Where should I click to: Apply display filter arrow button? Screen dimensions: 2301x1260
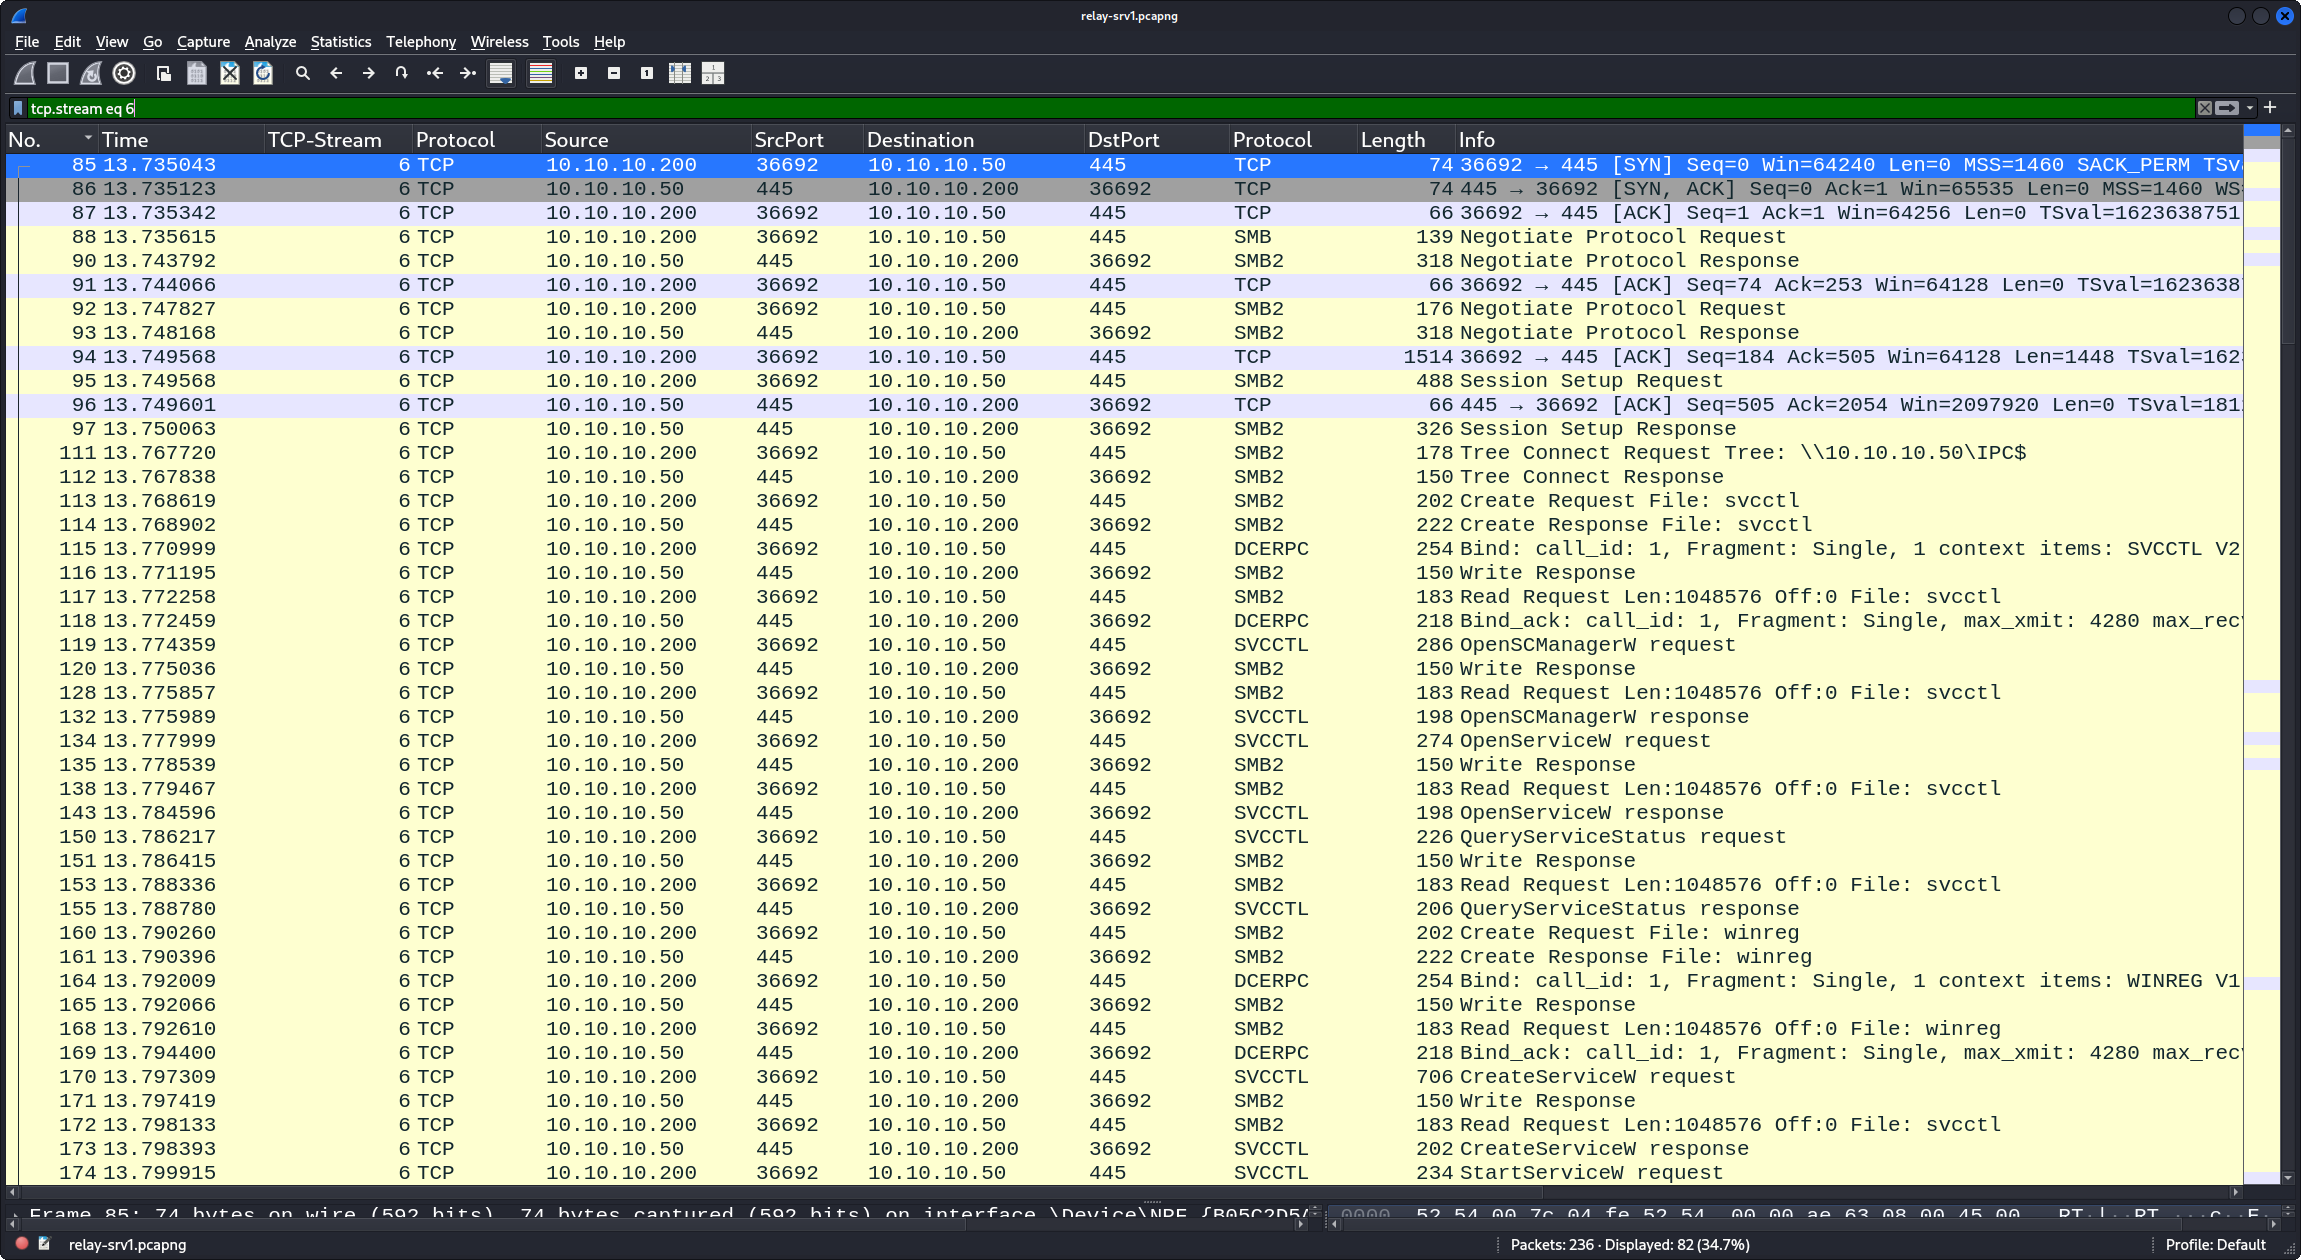coord(2227,108)
